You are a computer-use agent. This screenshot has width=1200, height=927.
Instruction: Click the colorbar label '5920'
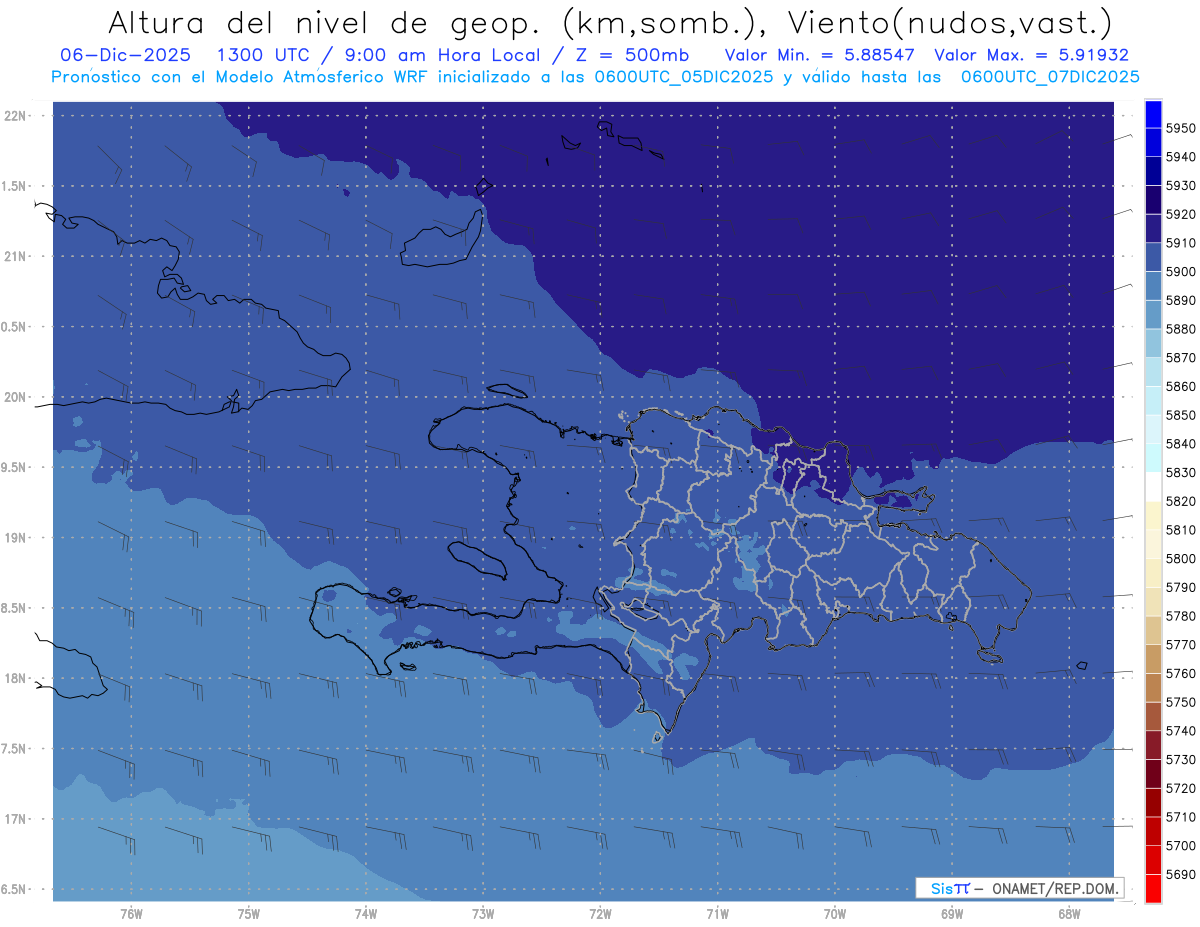[x=1180, y=214]
